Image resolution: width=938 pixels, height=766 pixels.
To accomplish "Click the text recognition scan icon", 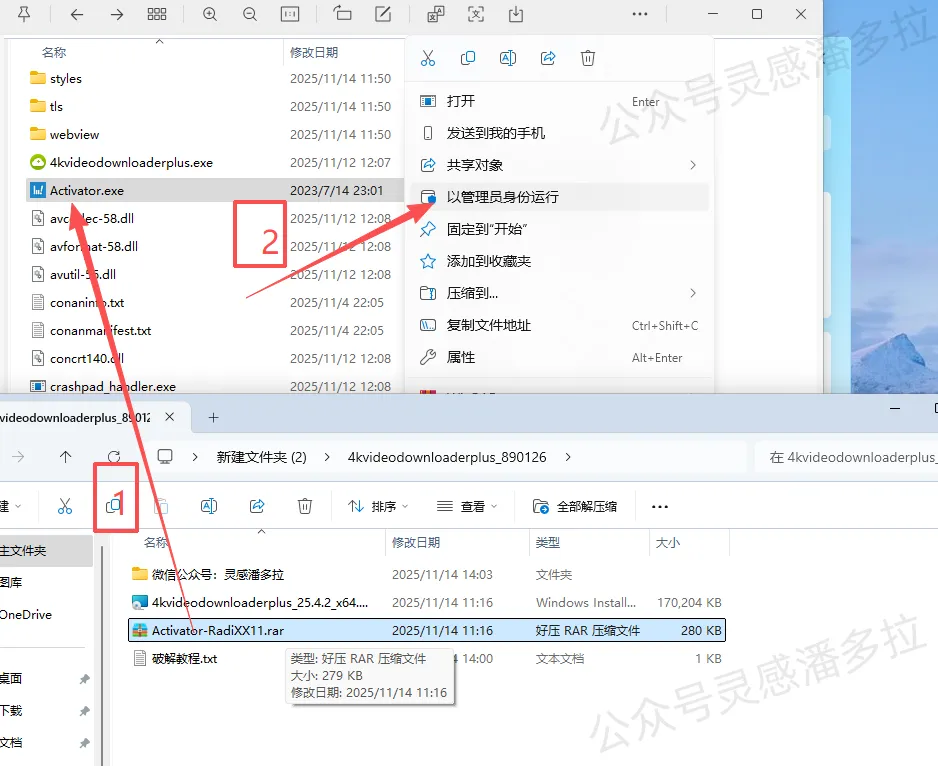I will tap(476, 14).
